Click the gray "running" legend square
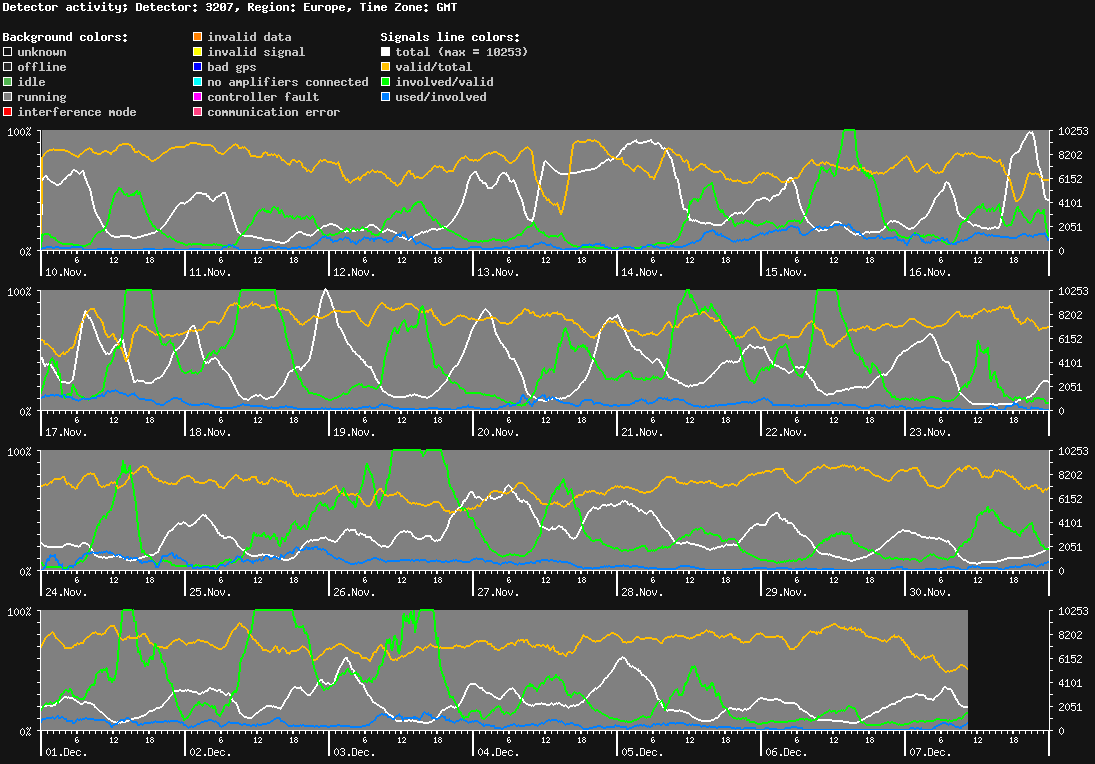 point(6,96)
